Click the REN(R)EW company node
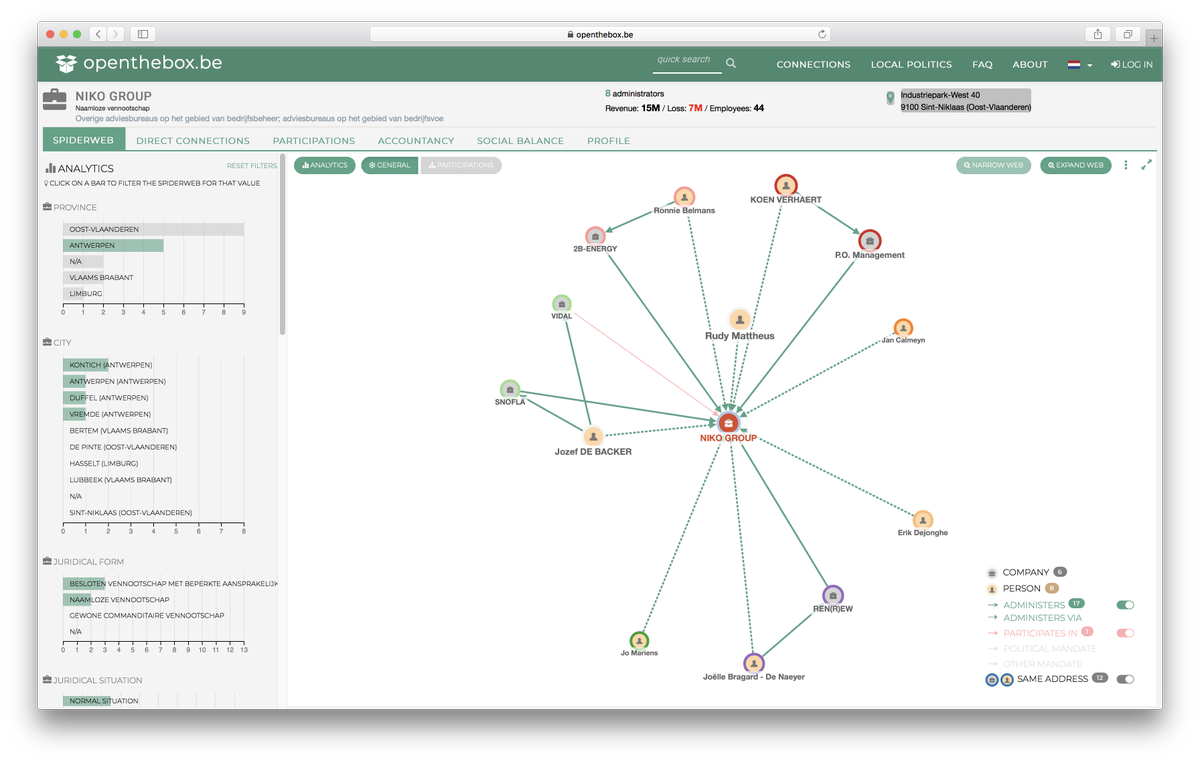This screenshot has height=763, width=1200. pyautogui.click(x=833, y=595)
